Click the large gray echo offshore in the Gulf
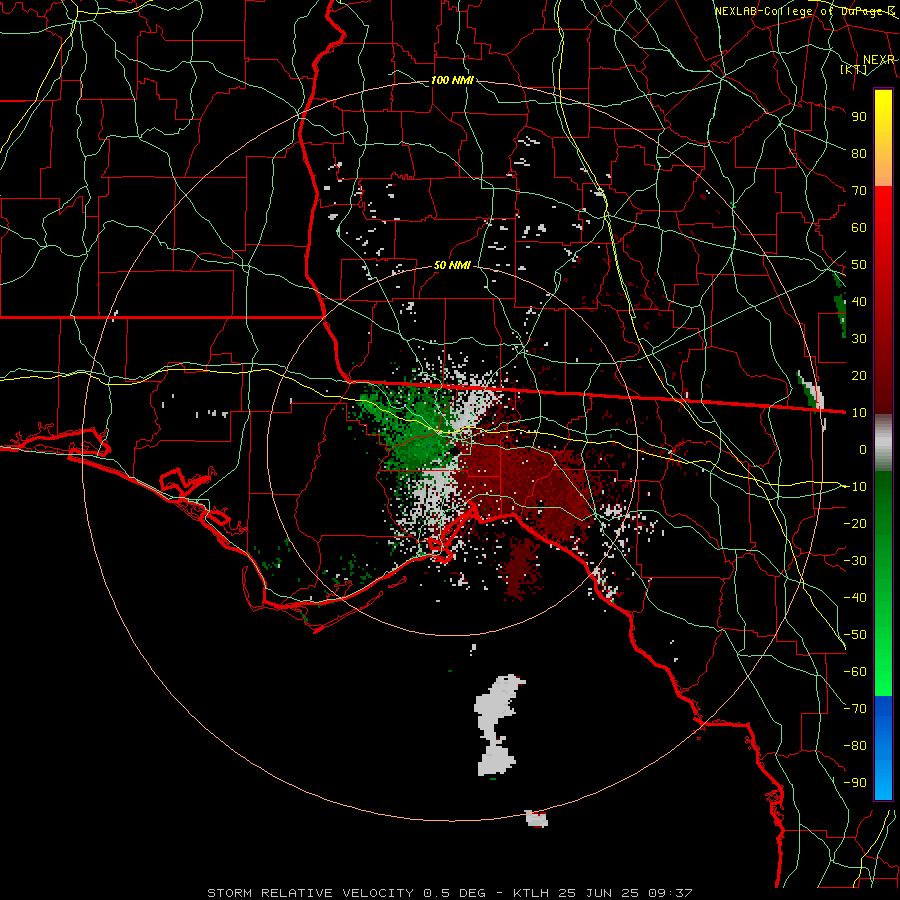900x900 pixels. click(498, 724)
